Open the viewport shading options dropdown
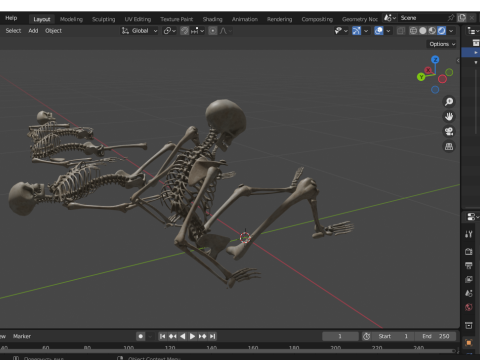480x360 pixels. 451,31
